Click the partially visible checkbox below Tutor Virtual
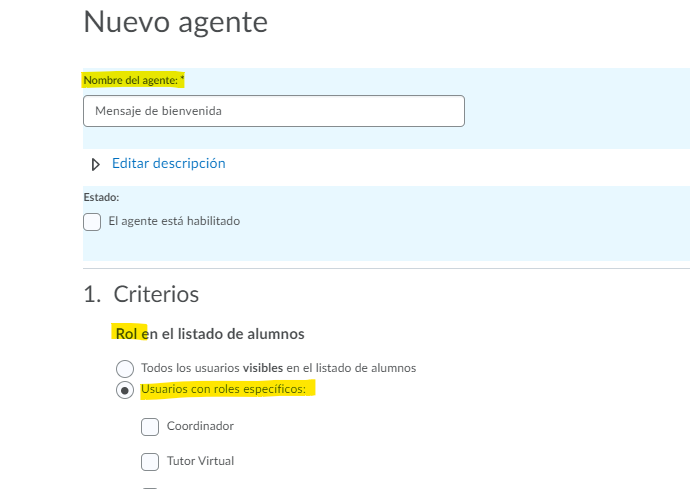 (150, 487)
